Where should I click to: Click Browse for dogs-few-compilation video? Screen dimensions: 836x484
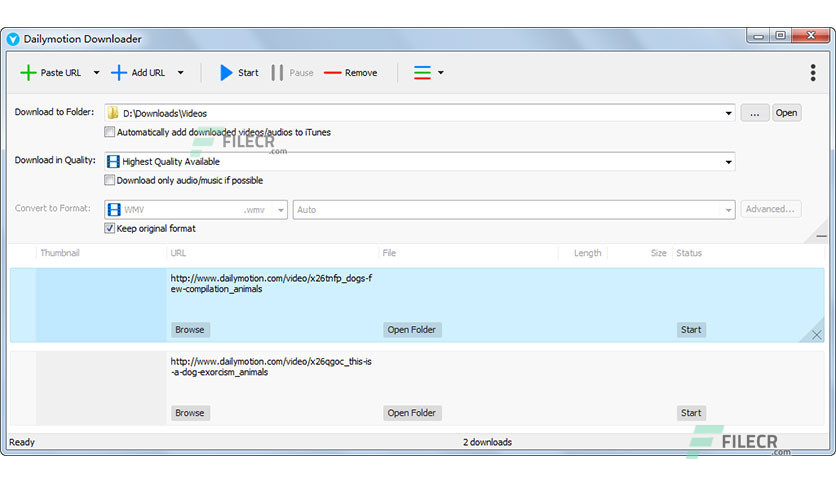(x=190, y=329)
